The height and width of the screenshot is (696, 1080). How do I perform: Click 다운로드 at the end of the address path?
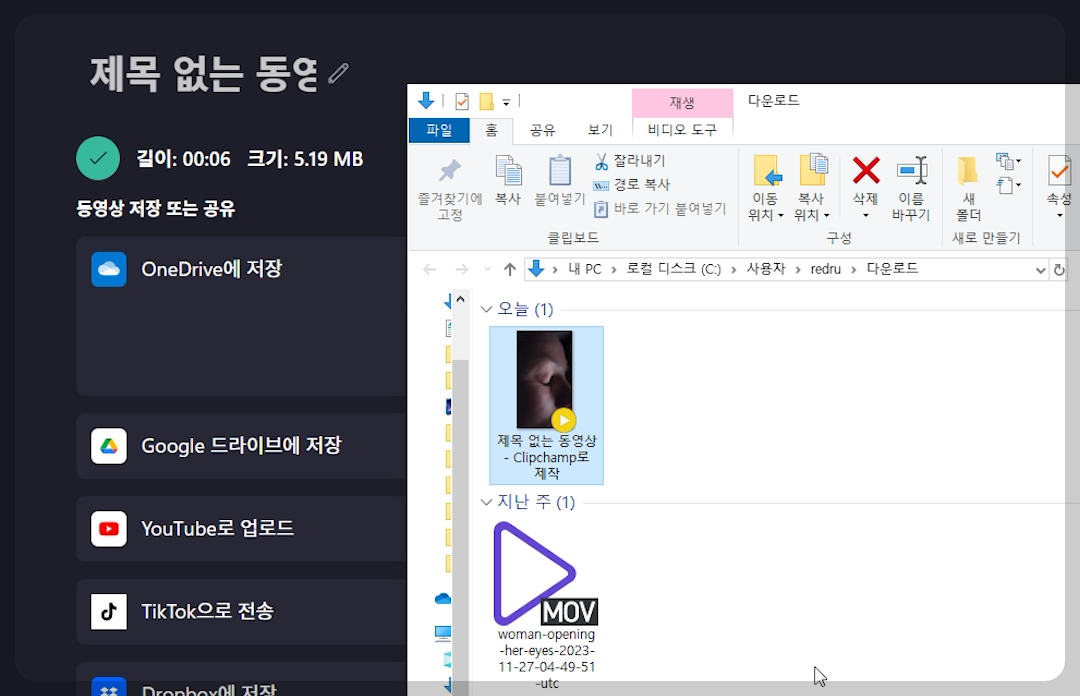(892, 269)
